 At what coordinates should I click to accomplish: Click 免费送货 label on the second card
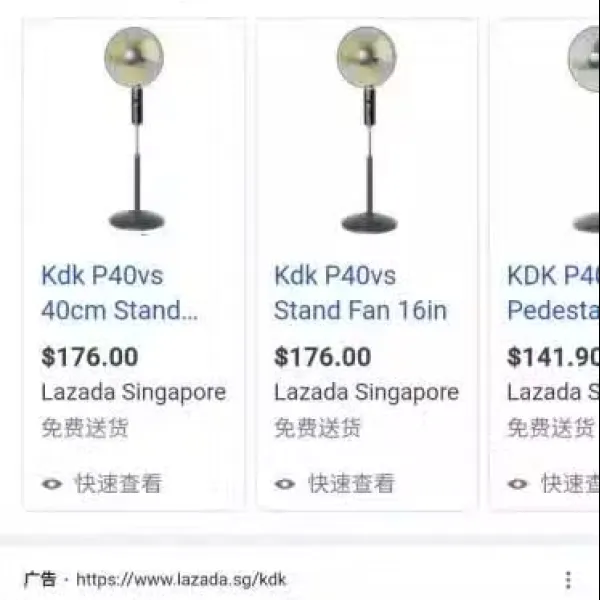(317, 427)
